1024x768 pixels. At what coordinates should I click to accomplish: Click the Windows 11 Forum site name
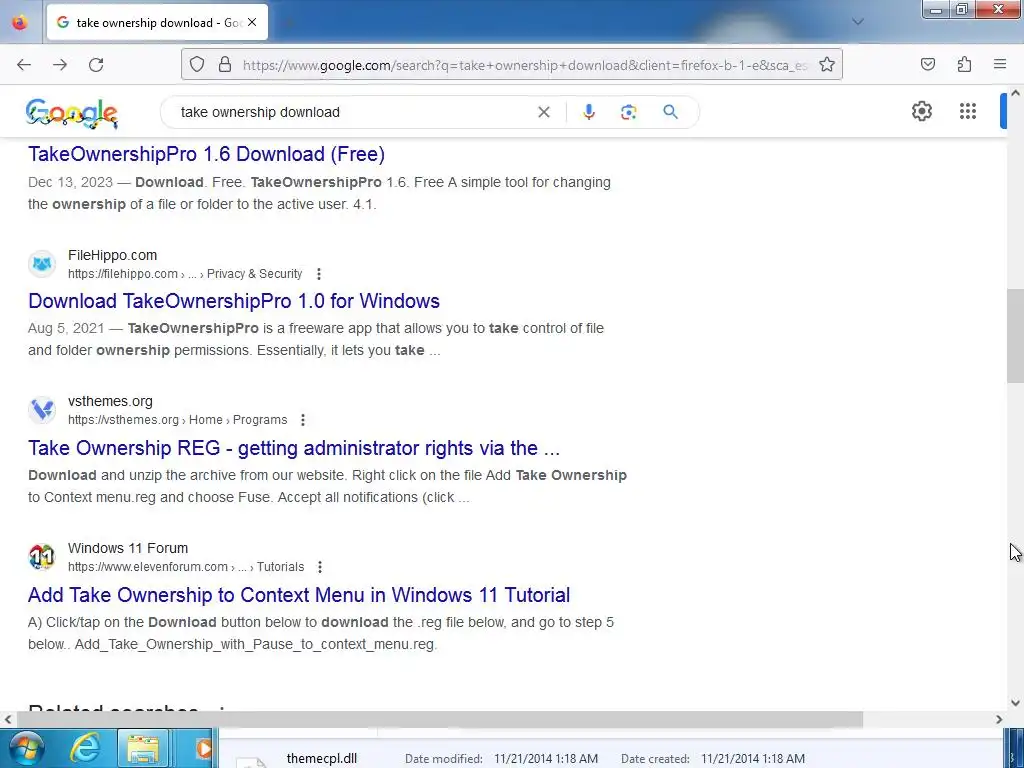[128, 549]
